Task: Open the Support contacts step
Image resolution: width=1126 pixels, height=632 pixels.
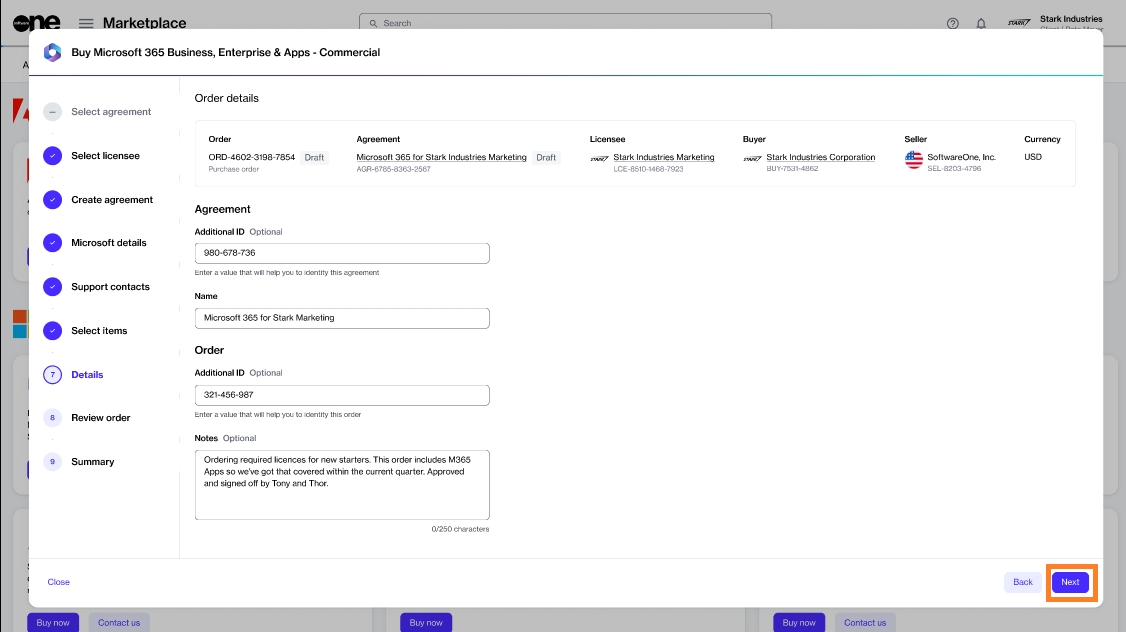Action: click(110, 287)
